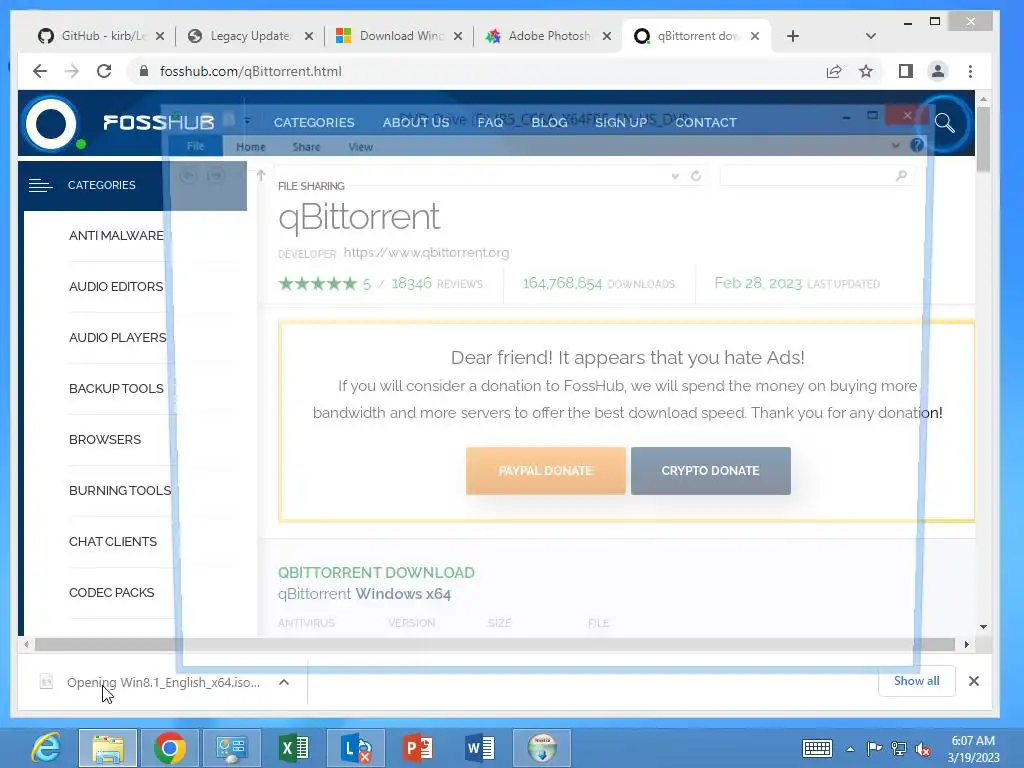1024x768 pixels.
Task: Open the BROWSERS category
Action: pyautogui.click(x=105, y=440)
